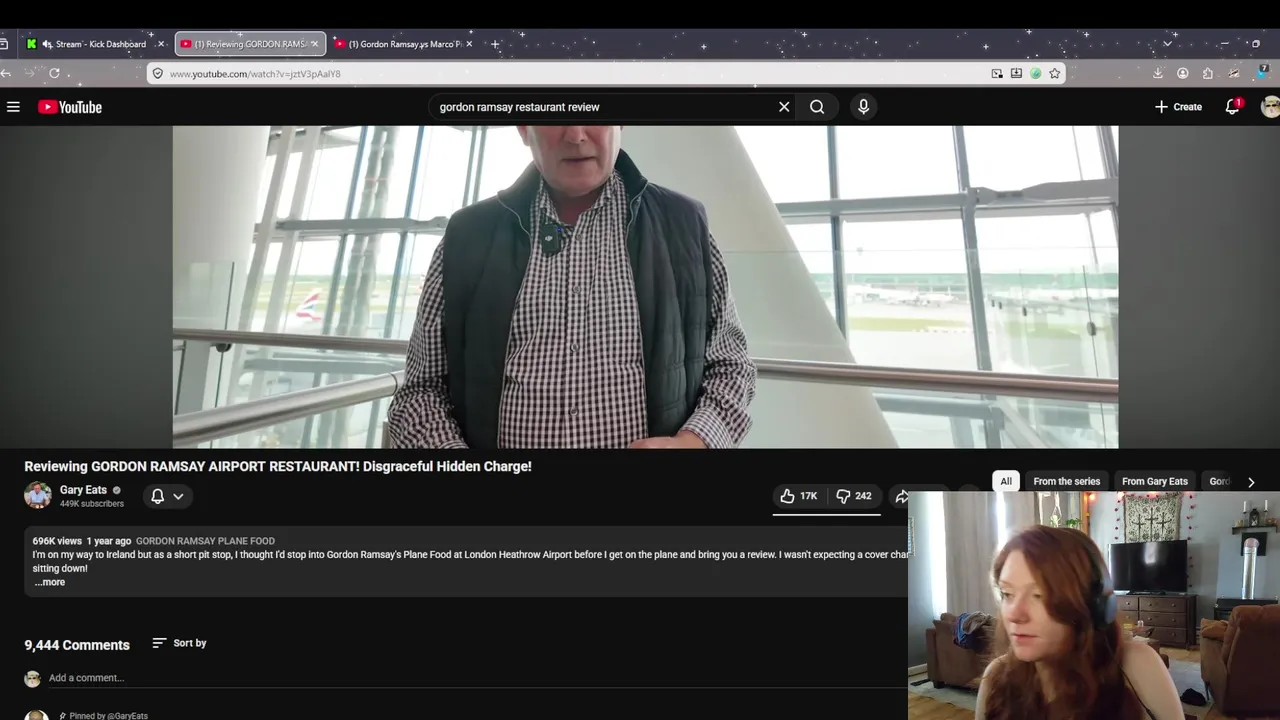Focus the Add a comment field
Screen dimensions: 1280x720
[x=478, y=678]
